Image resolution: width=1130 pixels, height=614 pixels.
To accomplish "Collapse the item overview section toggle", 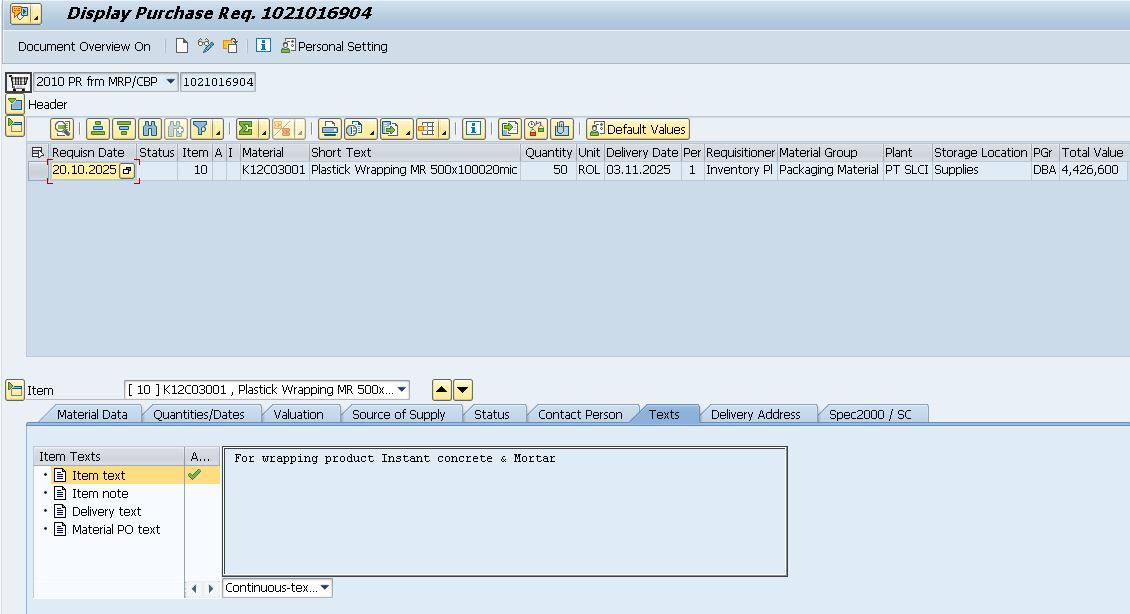I will point(15,126).
